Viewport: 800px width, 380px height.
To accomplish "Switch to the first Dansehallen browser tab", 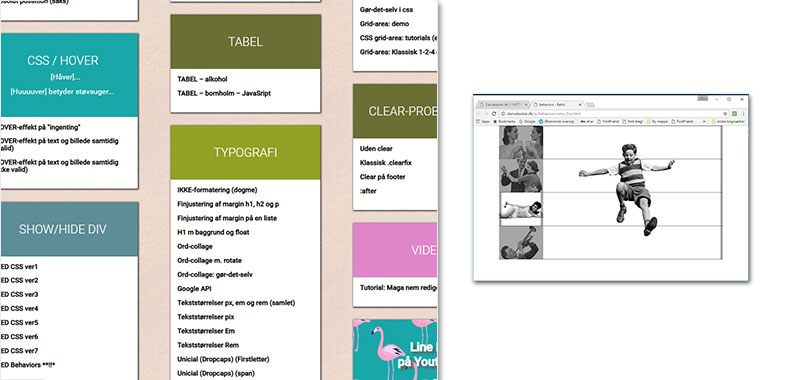I will click(x=503, y=105).
